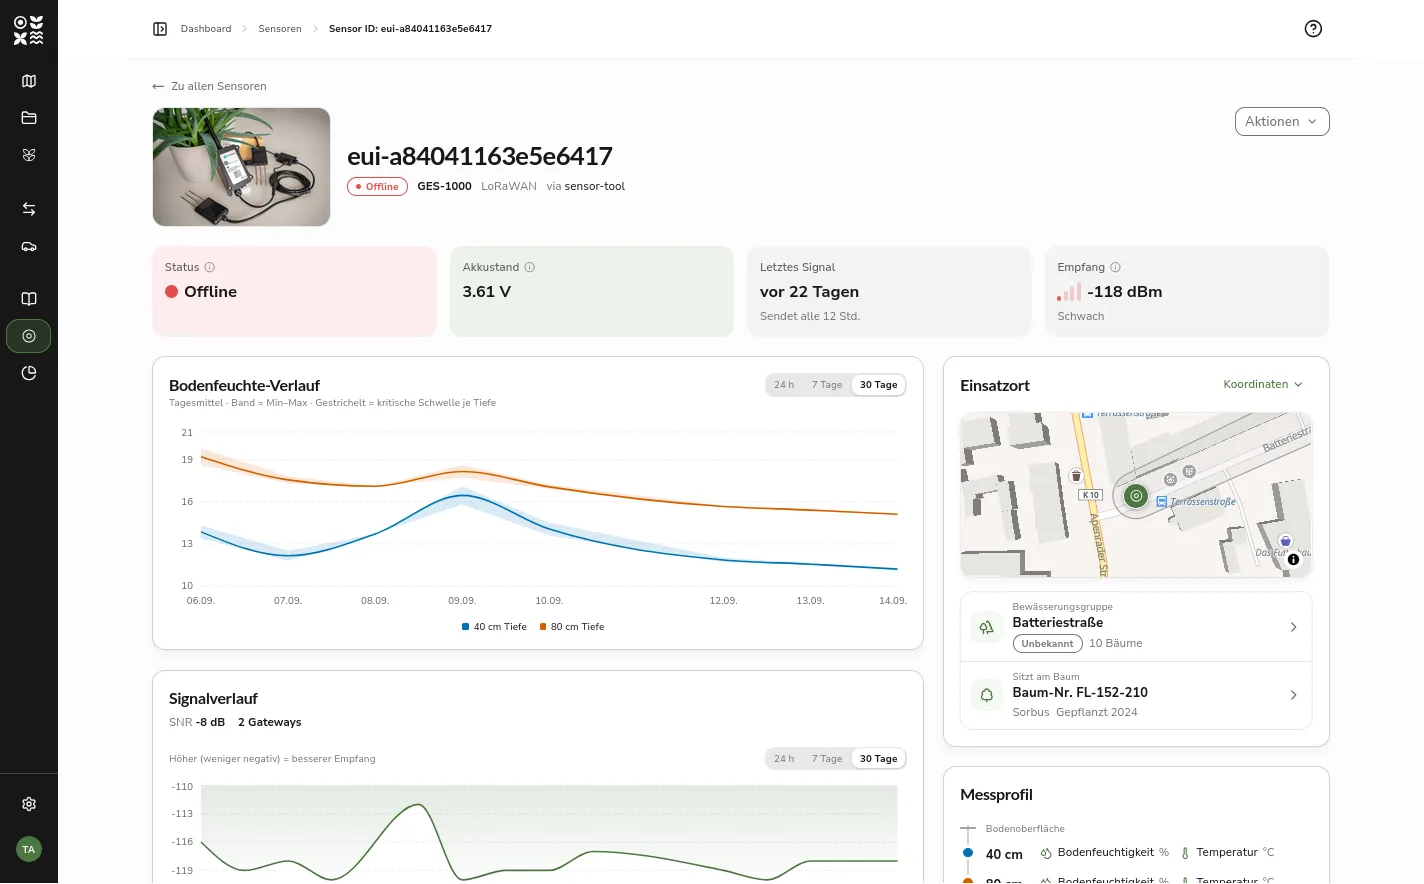
Task: Select 7 Tage in Signalverlauf chart
Action: click(x=827, y=759)
